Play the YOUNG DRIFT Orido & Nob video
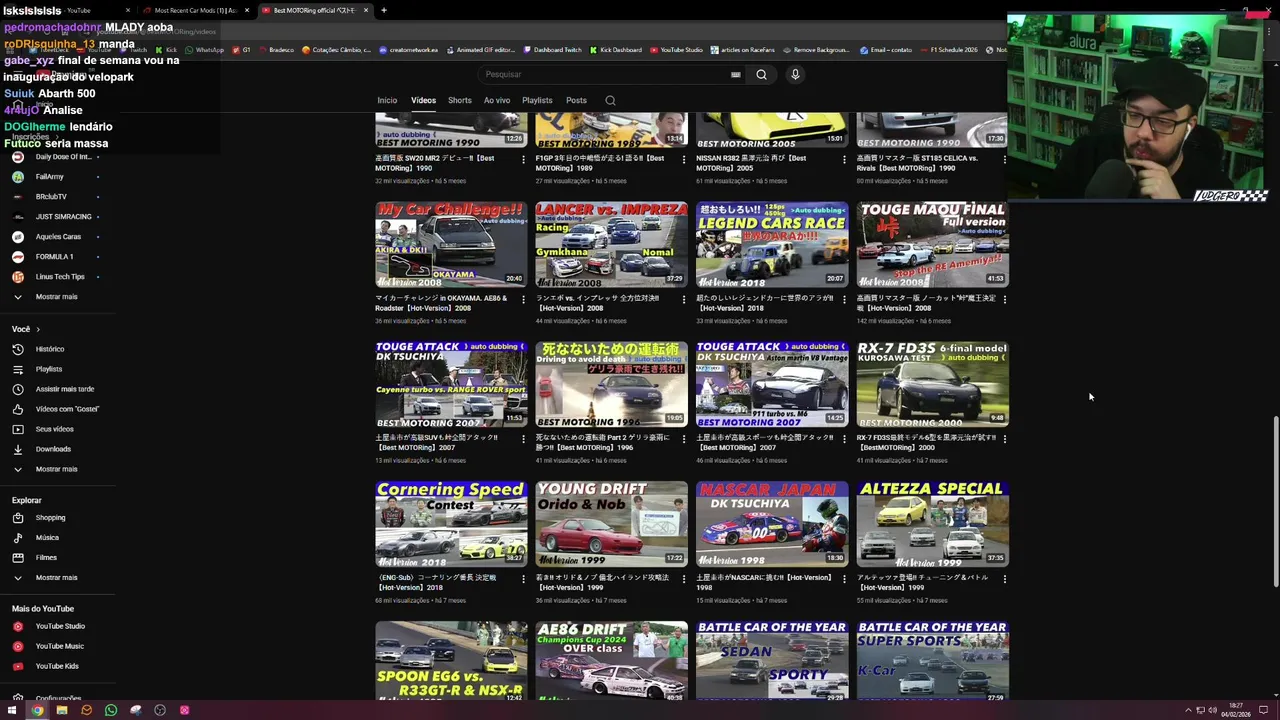The height and width of the screenshot is (720, 1280). (611, 524)
